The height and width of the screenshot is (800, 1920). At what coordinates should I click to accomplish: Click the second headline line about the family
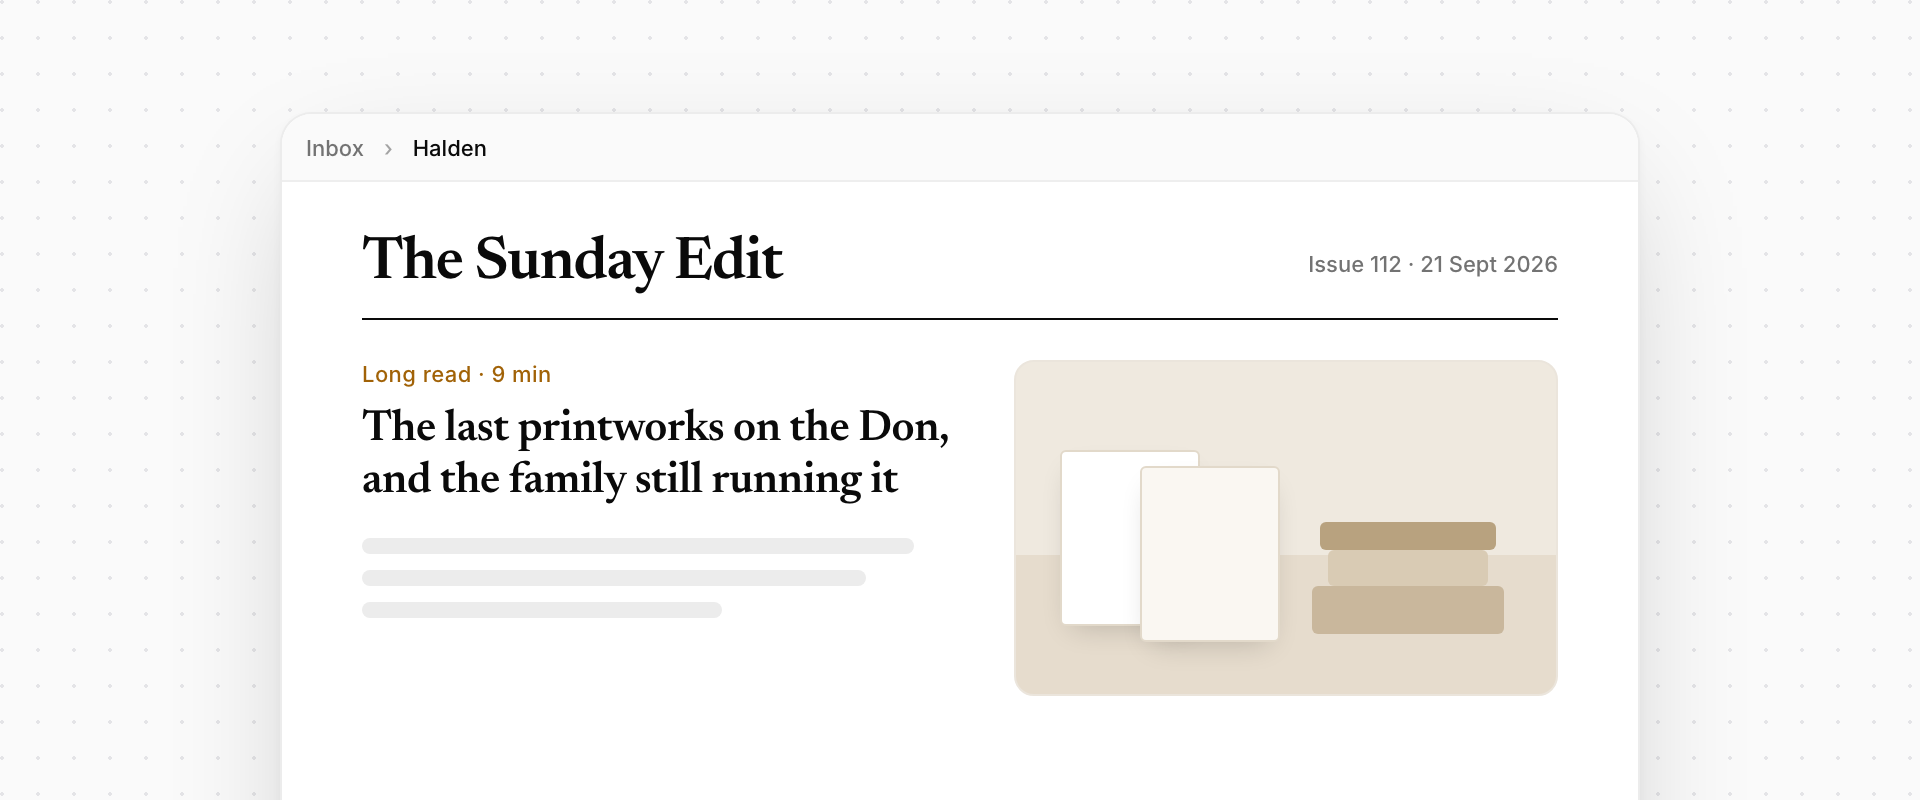coord(630,479)
